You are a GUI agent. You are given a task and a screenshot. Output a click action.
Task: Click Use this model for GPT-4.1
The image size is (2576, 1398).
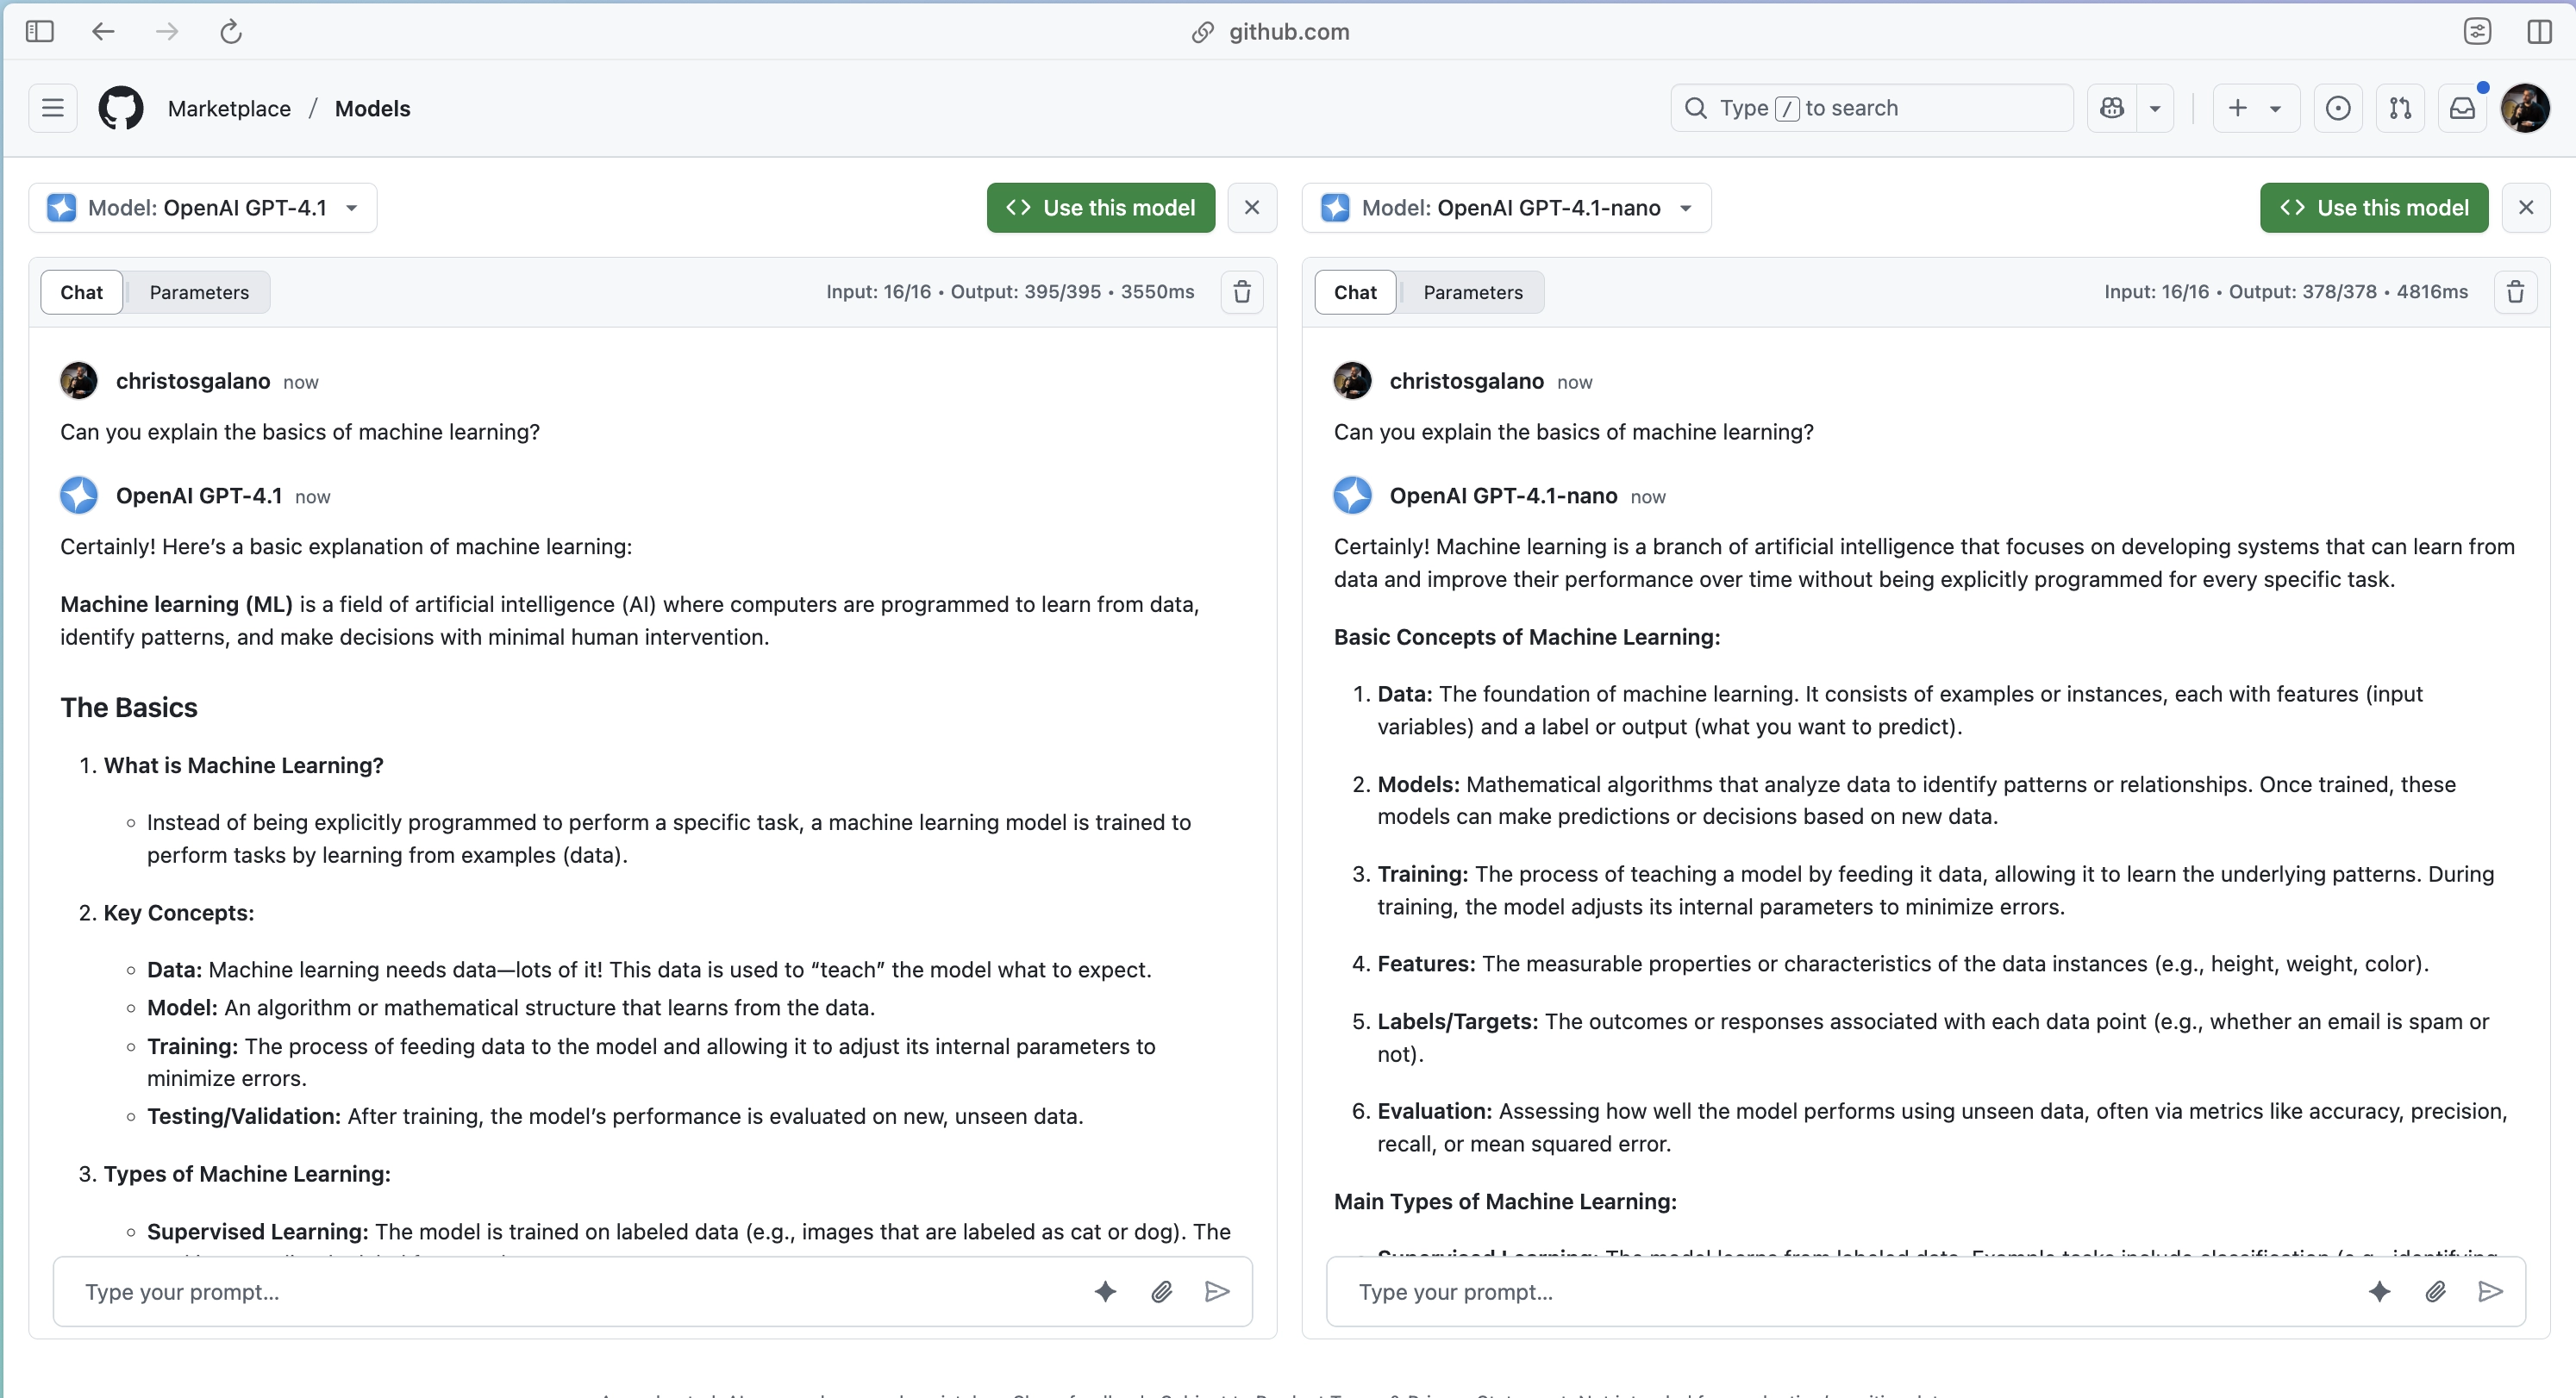(x=1101, y=208)
